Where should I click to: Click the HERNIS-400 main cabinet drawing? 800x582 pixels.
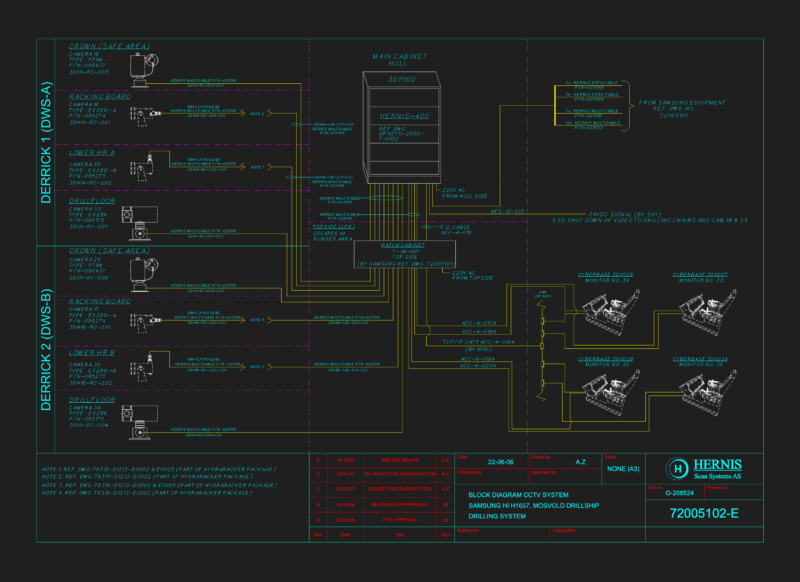[401, 128]
